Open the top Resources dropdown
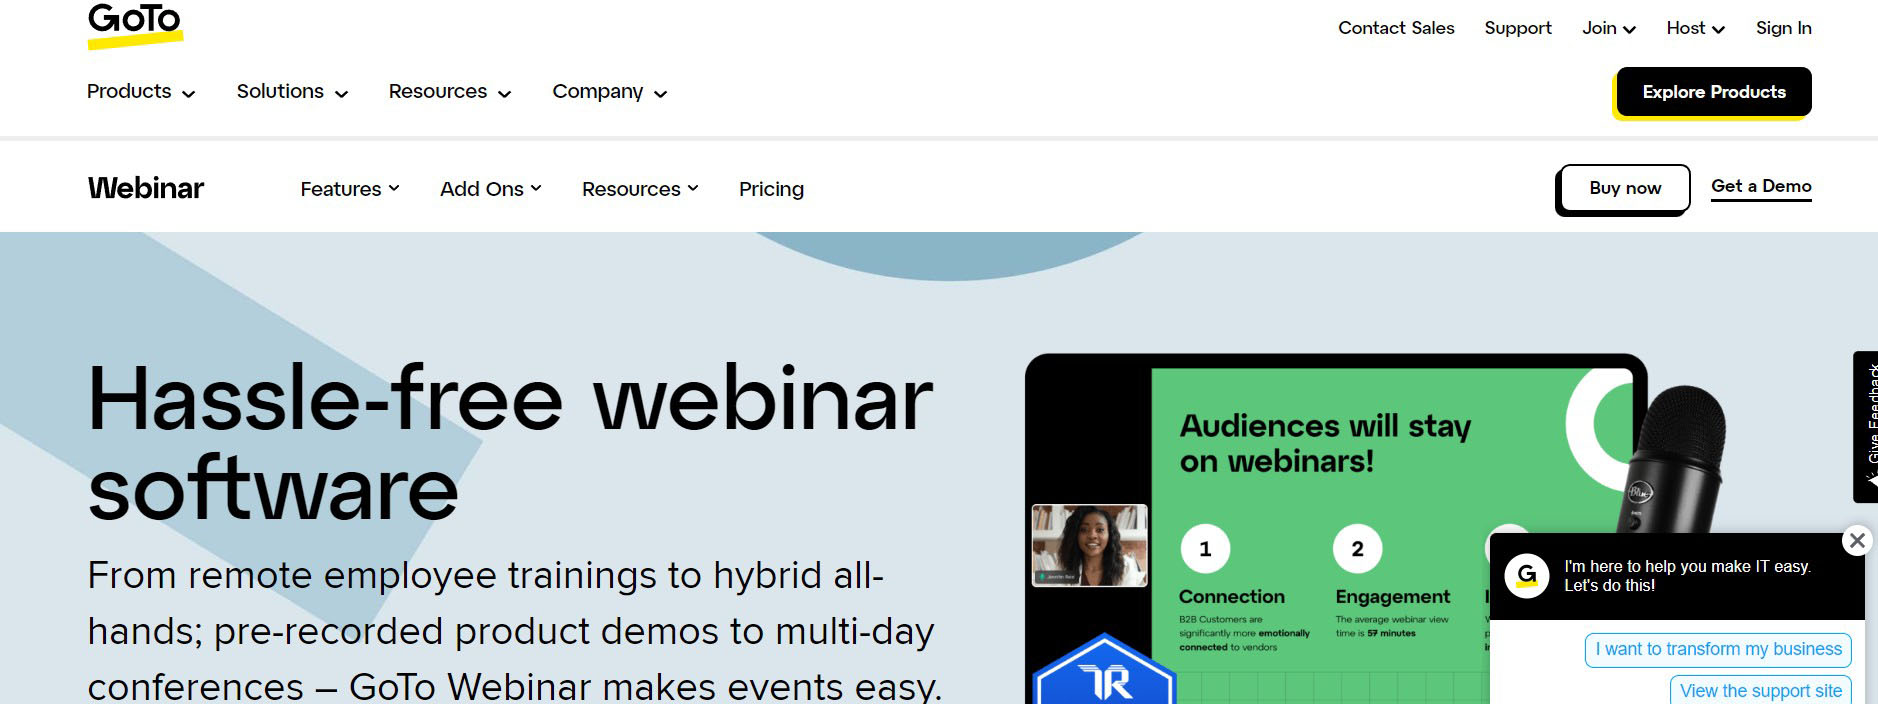This screenshot has width=1878, height=704. click(450, 91)
